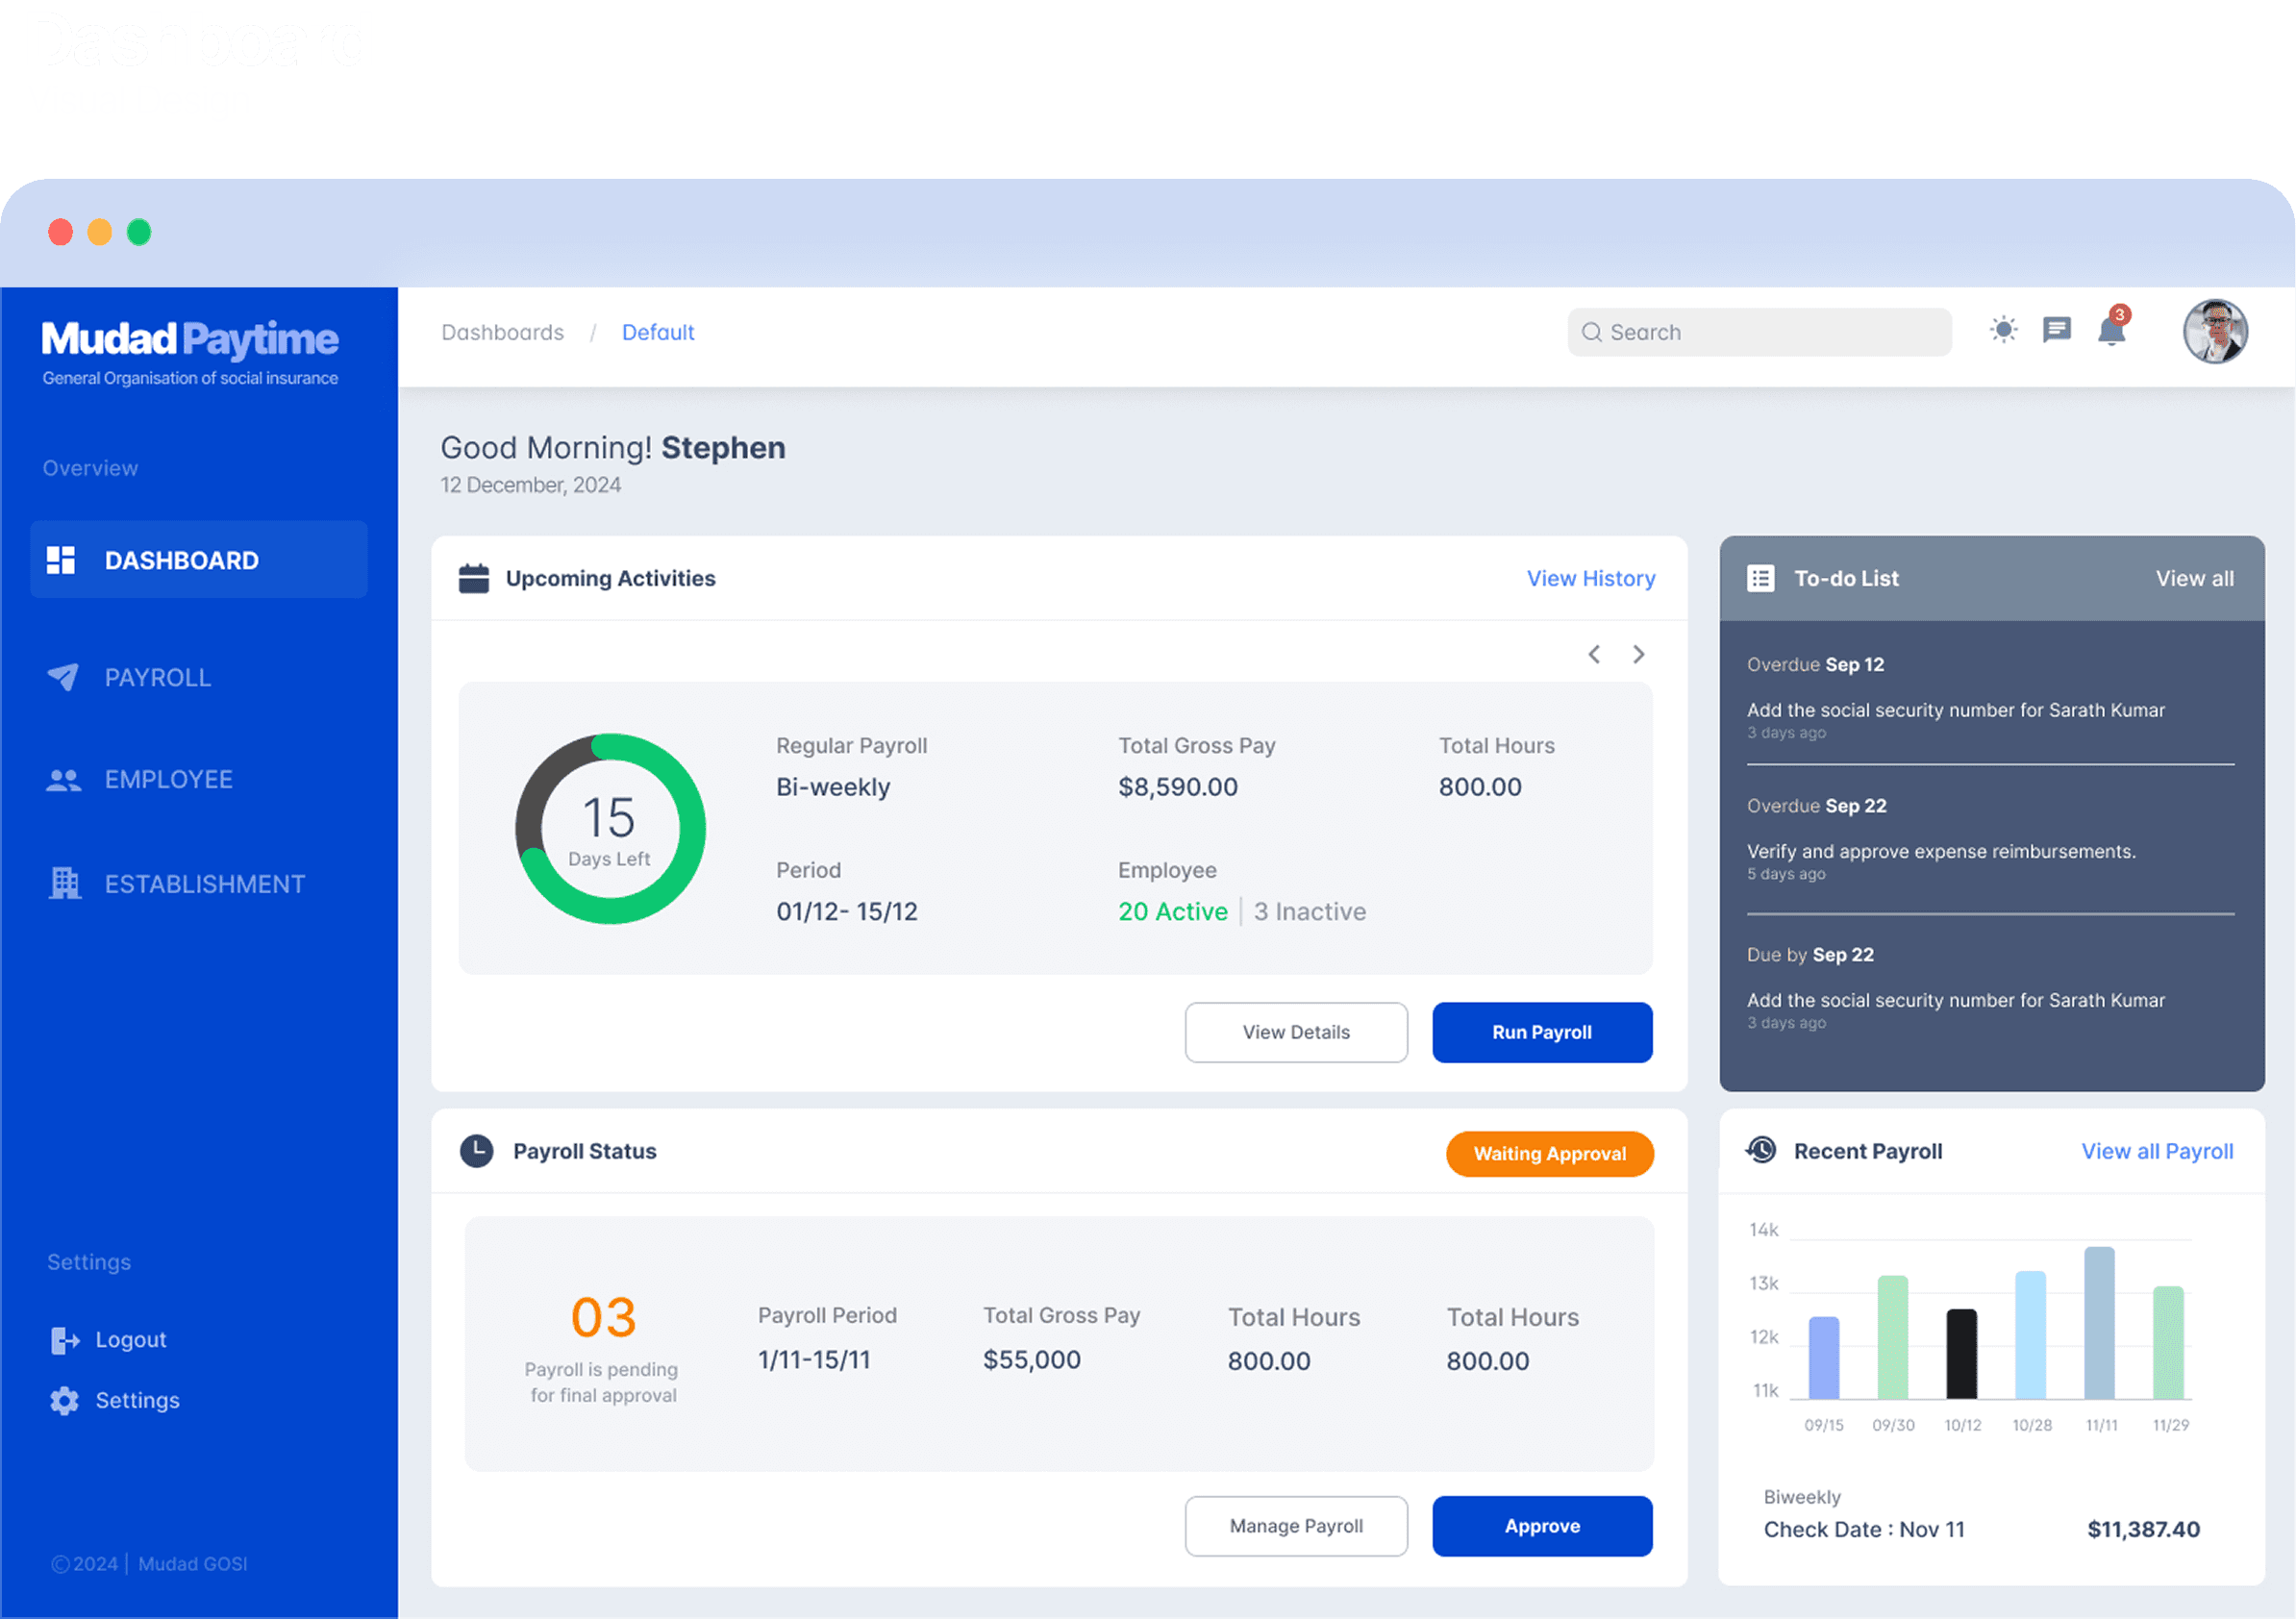Select ESTABLISHMENT in the sidebar
Image resolution: width=2296 pixels, height=1620 pixels.
click(204, 884)
